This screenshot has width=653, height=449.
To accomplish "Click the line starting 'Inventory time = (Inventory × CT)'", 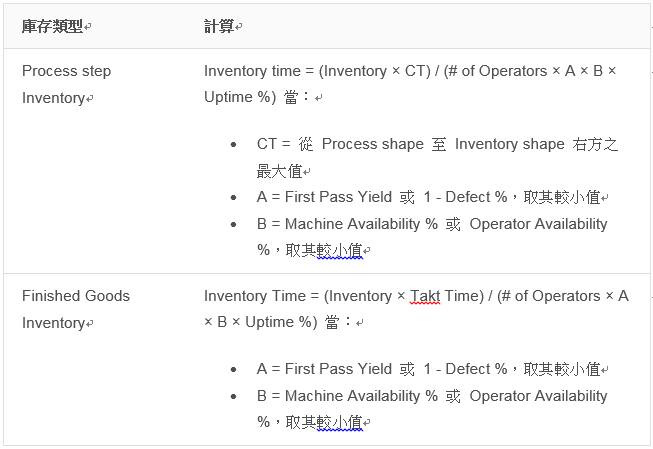I will point(410,71).
